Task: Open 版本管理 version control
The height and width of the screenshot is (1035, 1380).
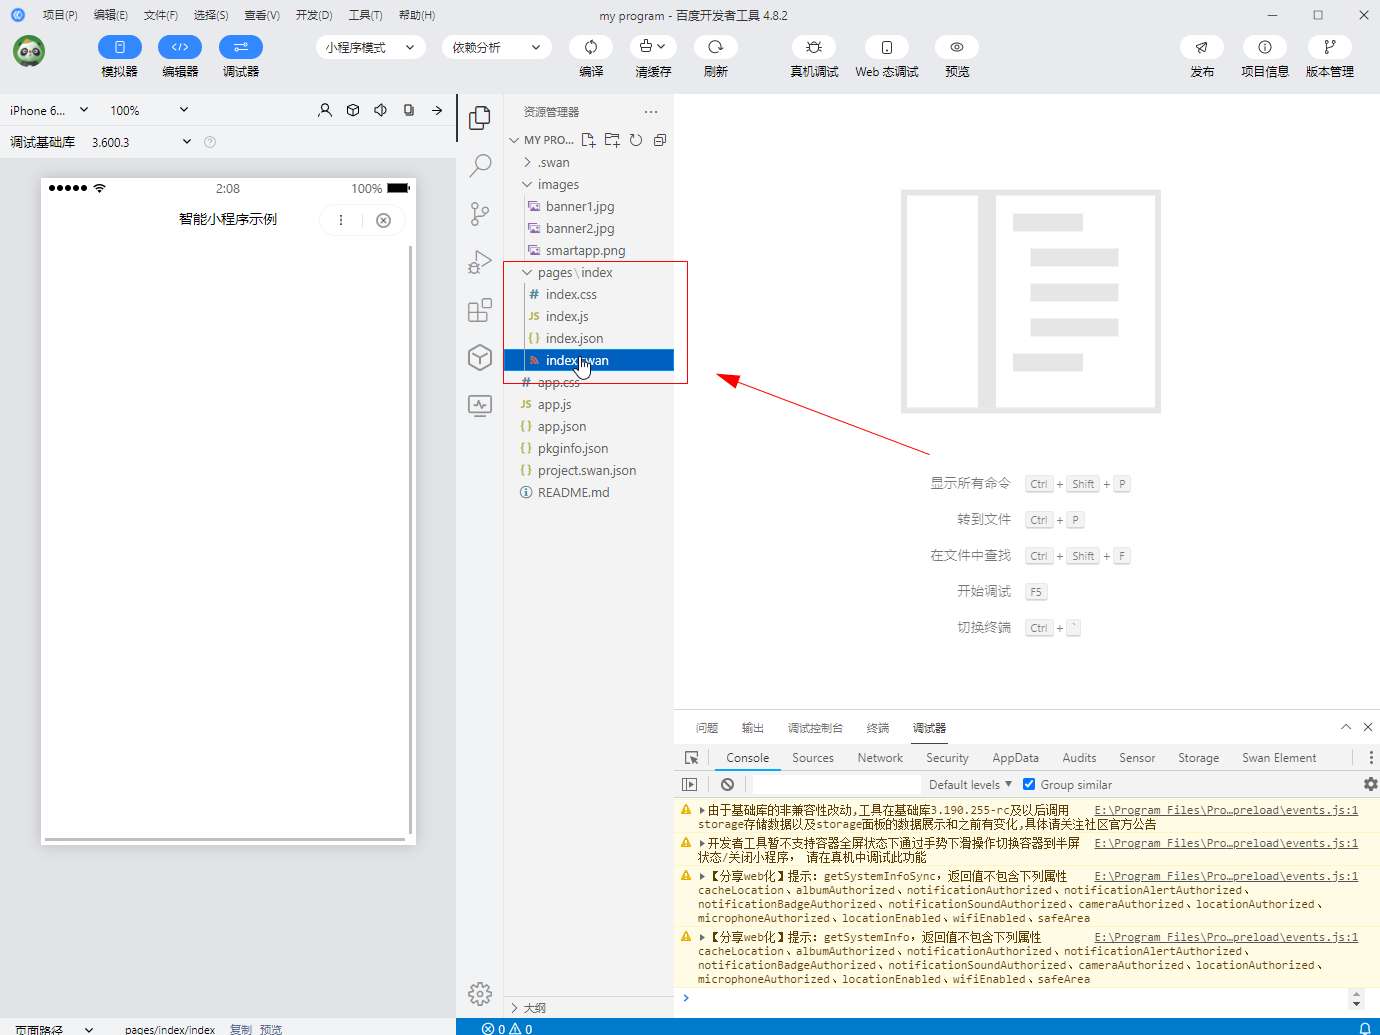Action: click(x=1330, y=47)
